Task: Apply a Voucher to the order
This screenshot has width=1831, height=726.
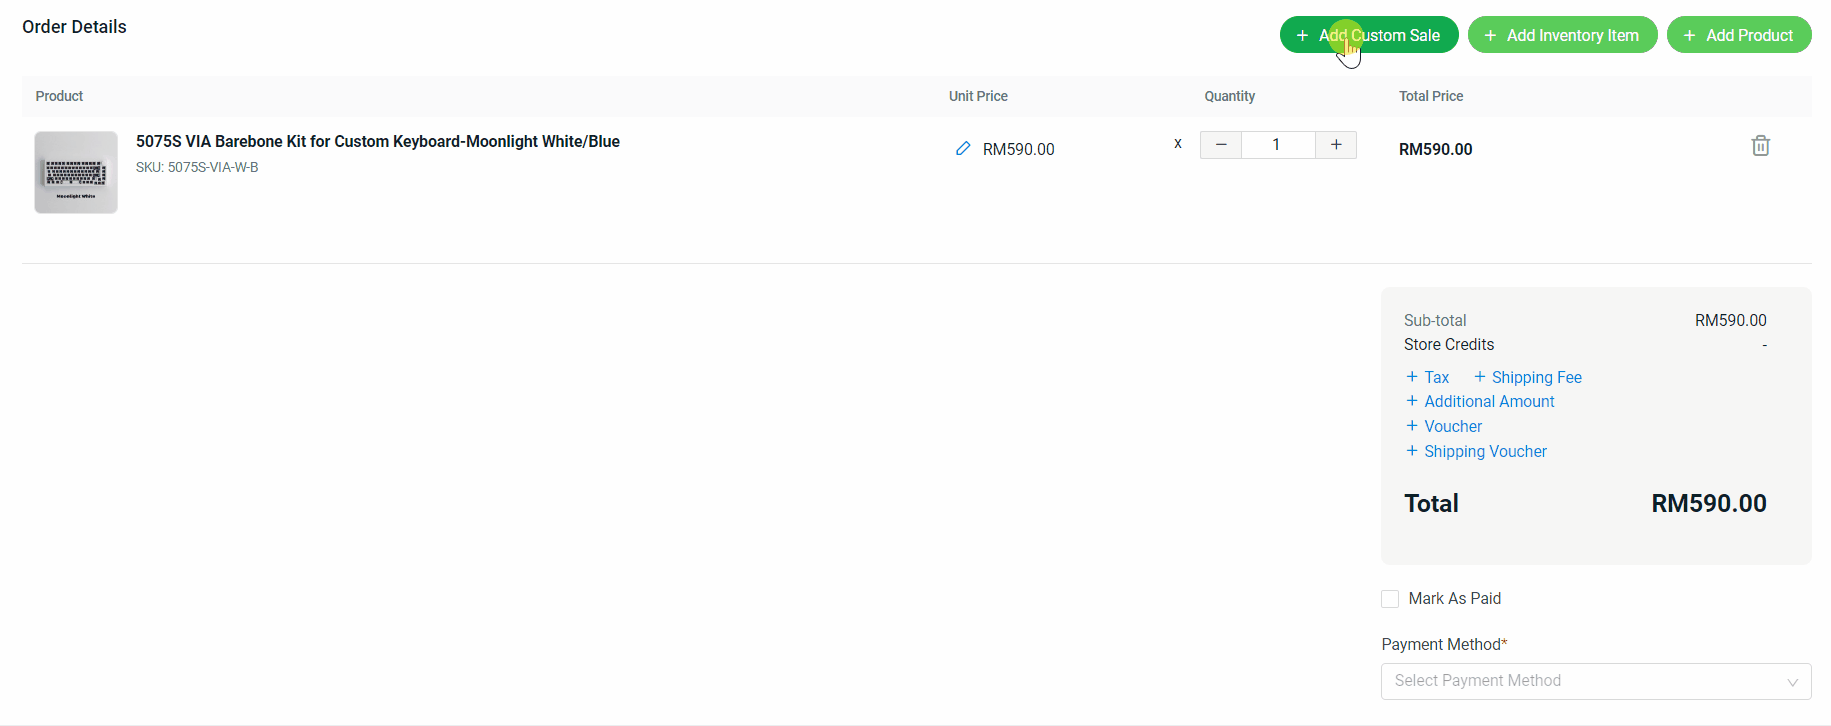Action: [1453, 426]
